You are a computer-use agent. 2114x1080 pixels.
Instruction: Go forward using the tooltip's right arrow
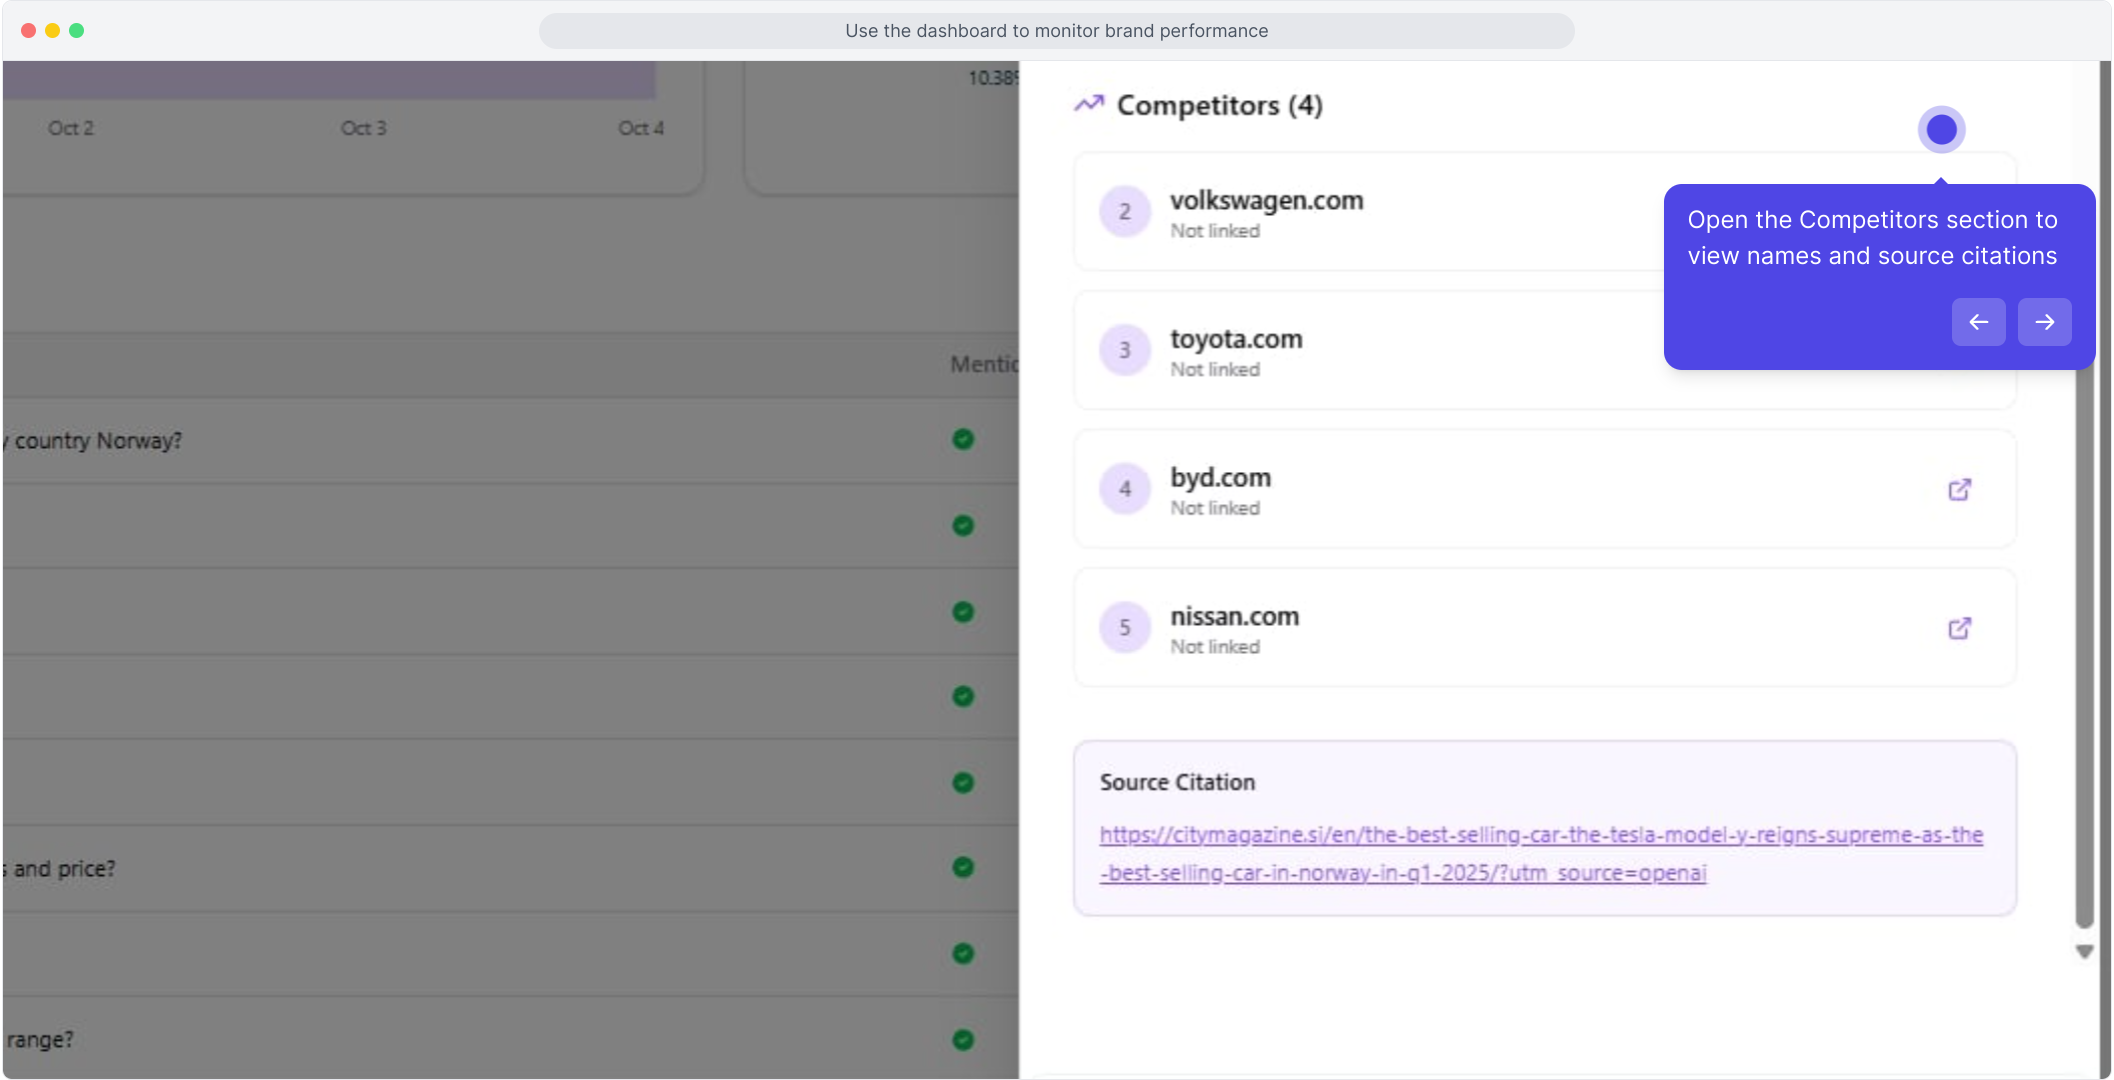[x=2044, y=322]
